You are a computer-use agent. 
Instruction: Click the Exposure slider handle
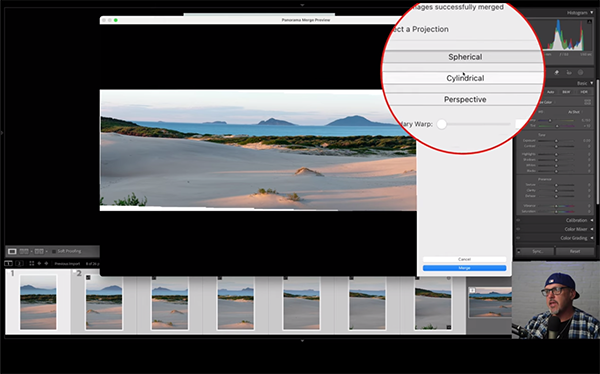[556, 140]
